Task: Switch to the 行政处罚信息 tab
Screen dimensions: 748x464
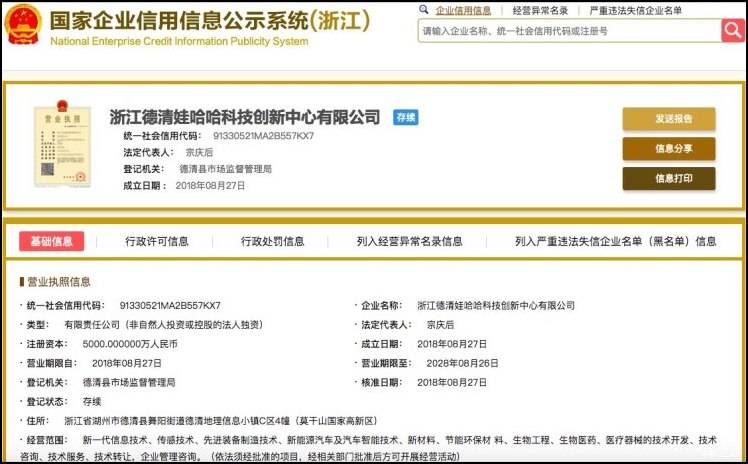Action: pos(272,241)
